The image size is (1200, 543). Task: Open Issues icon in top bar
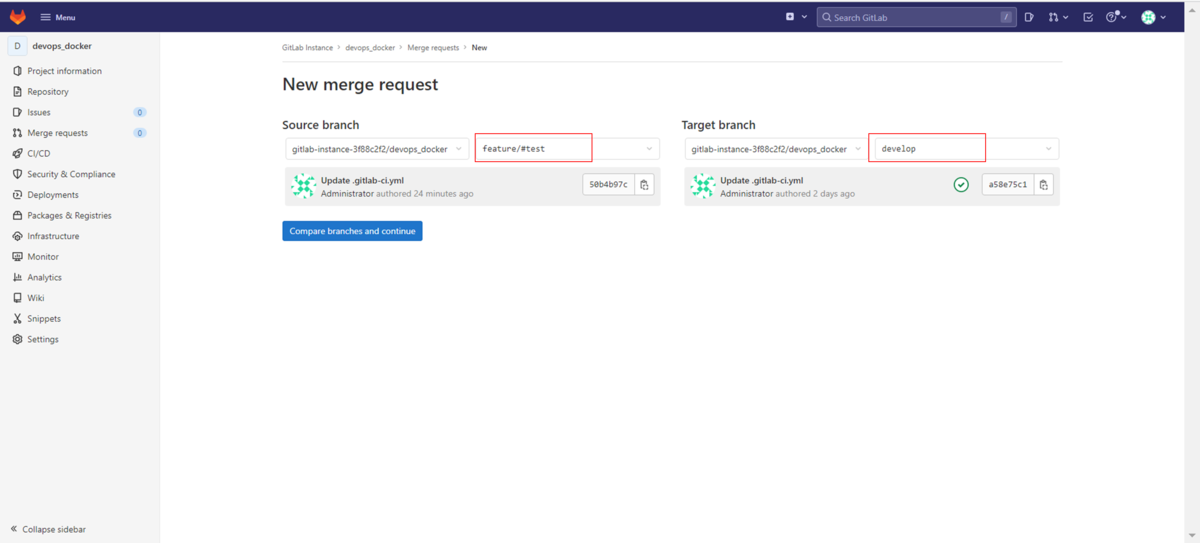[x=1029, y=17]
